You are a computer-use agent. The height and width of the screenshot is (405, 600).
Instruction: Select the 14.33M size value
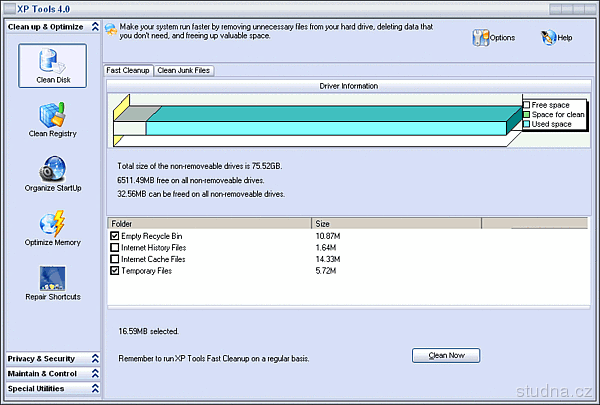tap(328, 259)
